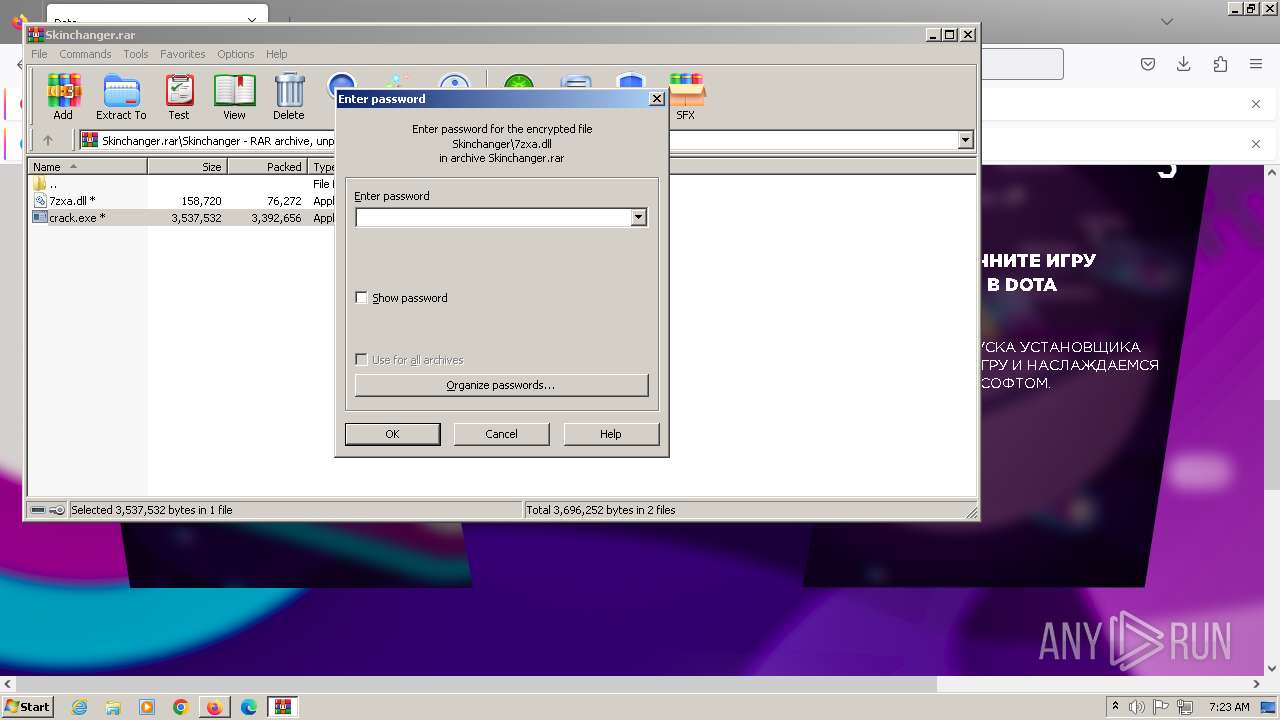Viewport: 1280px width, 720px height.
Task: Open the Enter password dropdown arrow
Action: [638, 217]
